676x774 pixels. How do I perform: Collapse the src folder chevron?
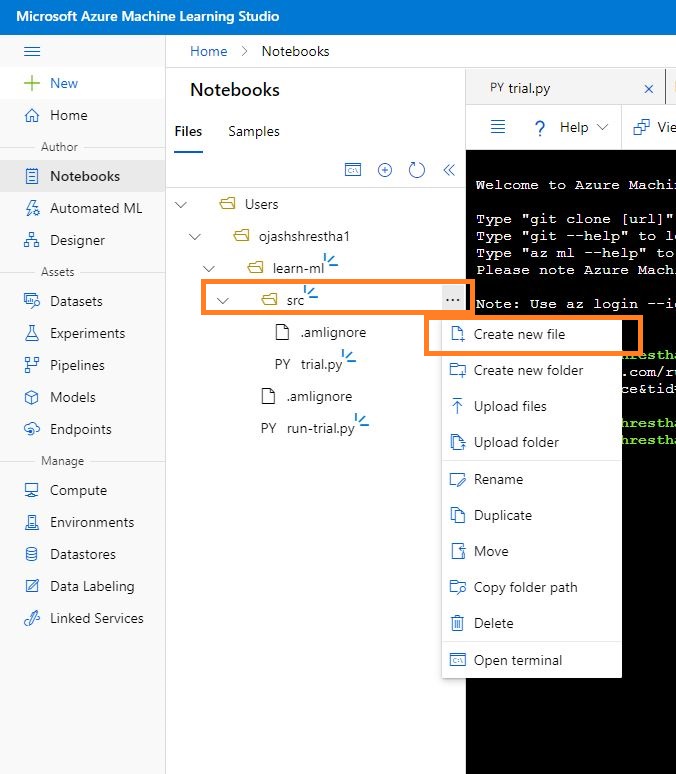[x=223, y=300]
